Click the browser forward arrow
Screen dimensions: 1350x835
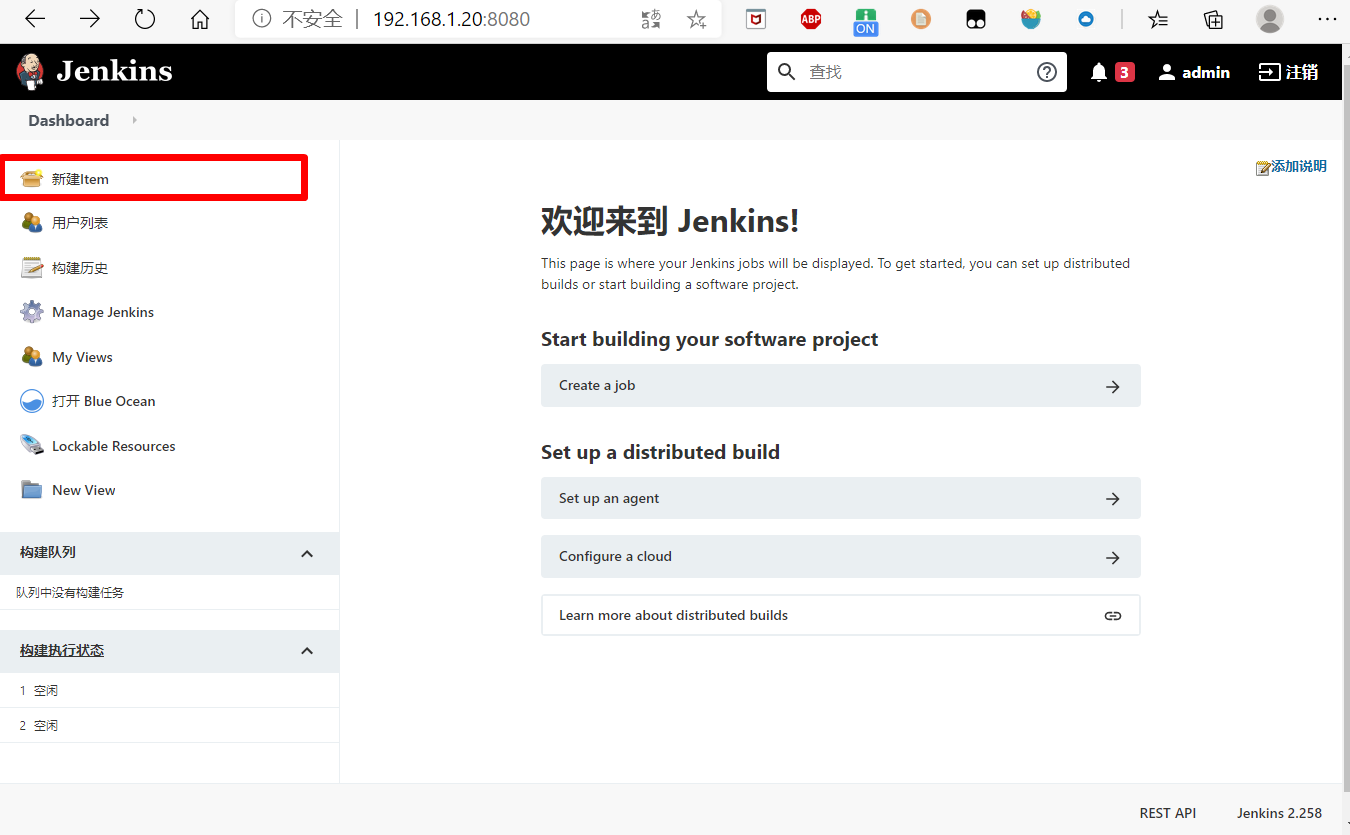pyautogui.click(x=90, y=19)
